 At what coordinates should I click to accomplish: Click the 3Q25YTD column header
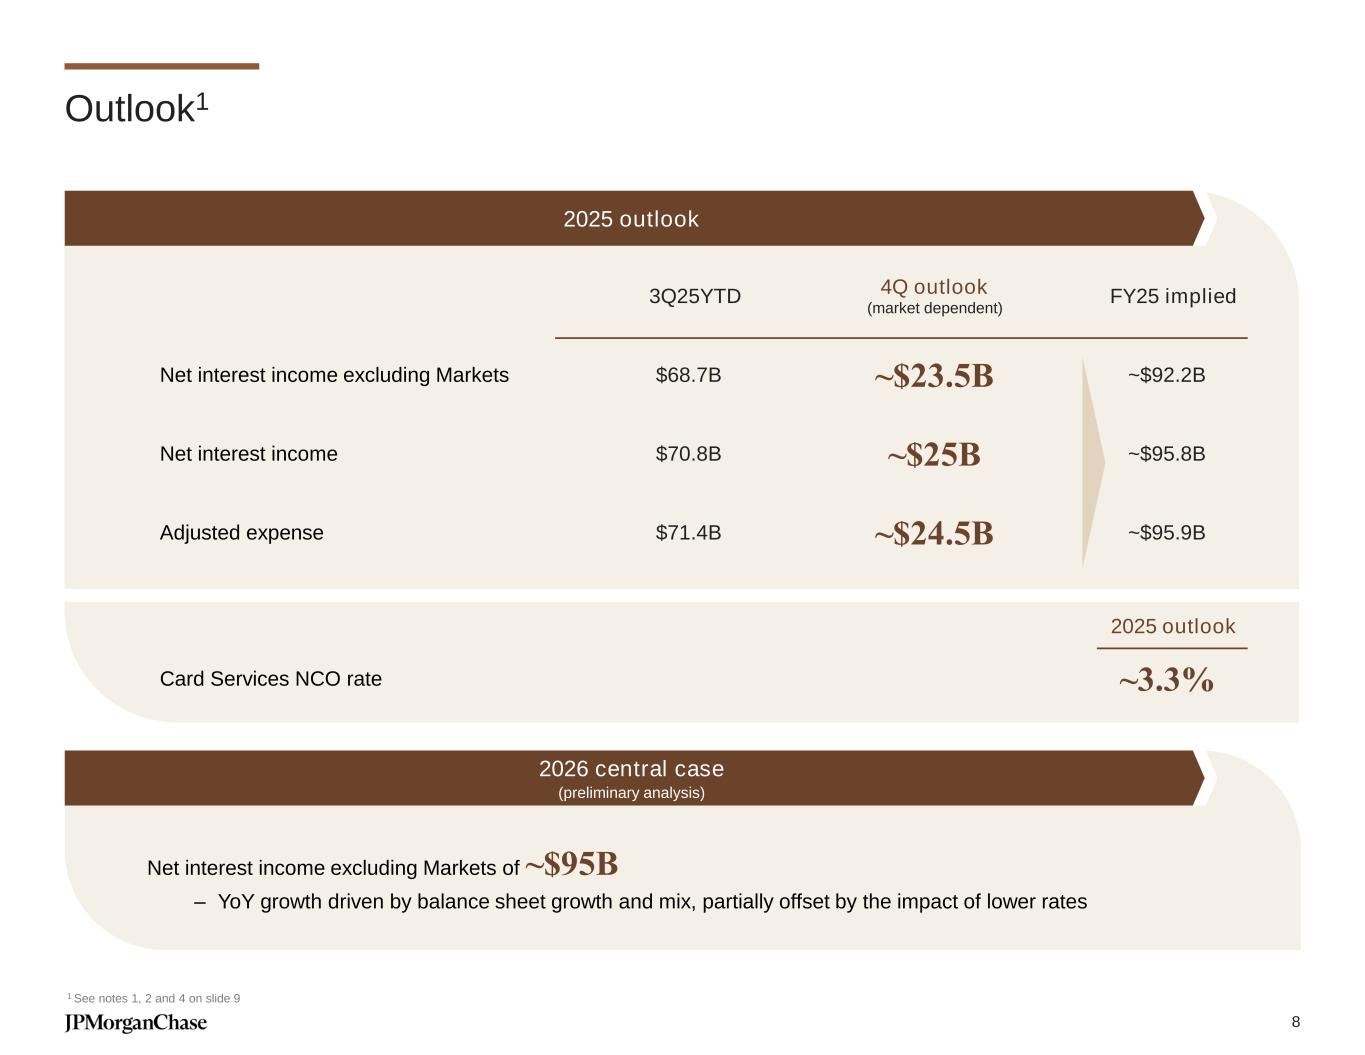pyautogui.click(x=695, y=297)
